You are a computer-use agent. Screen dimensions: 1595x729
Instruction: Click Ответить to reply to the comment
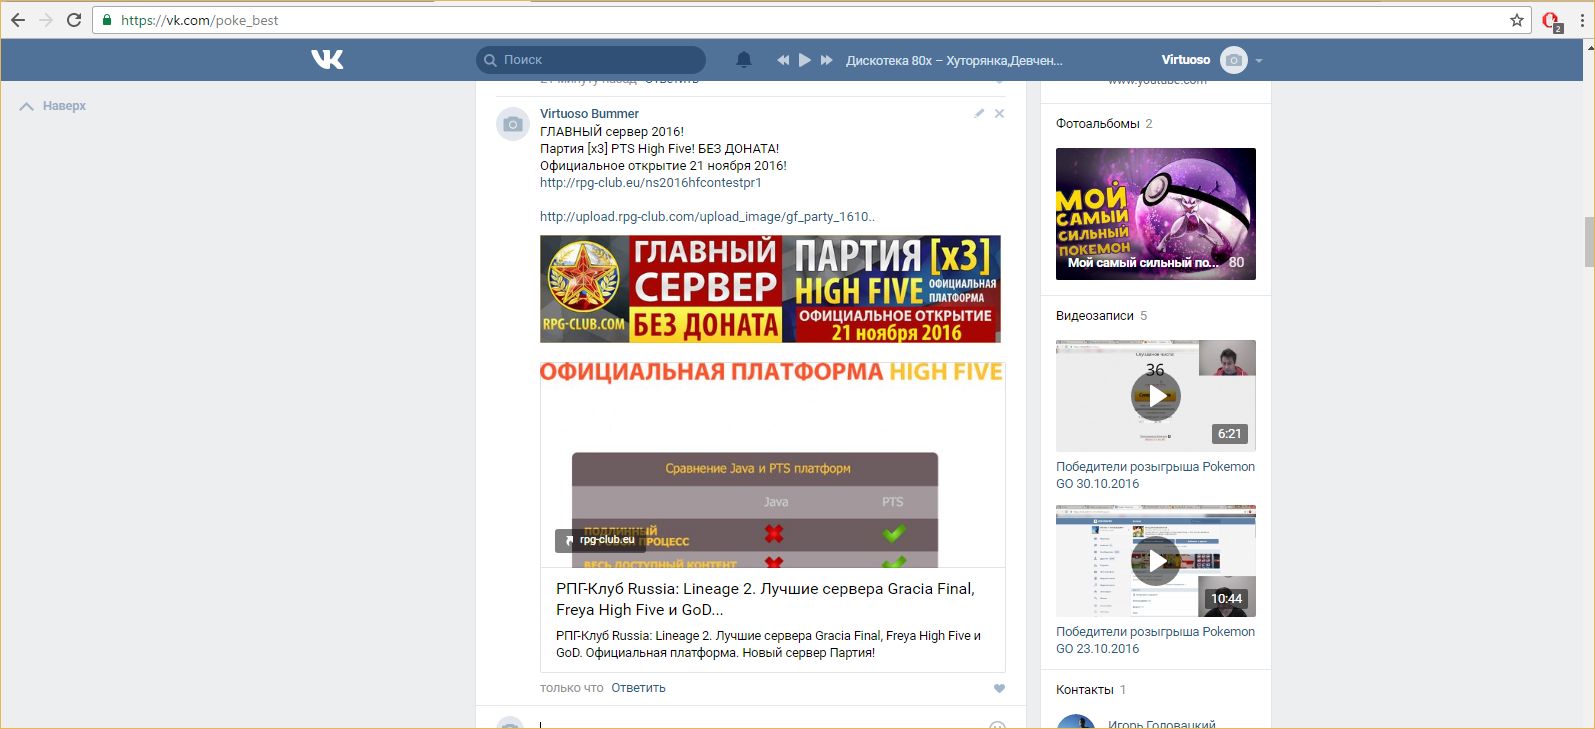[638, 688]
